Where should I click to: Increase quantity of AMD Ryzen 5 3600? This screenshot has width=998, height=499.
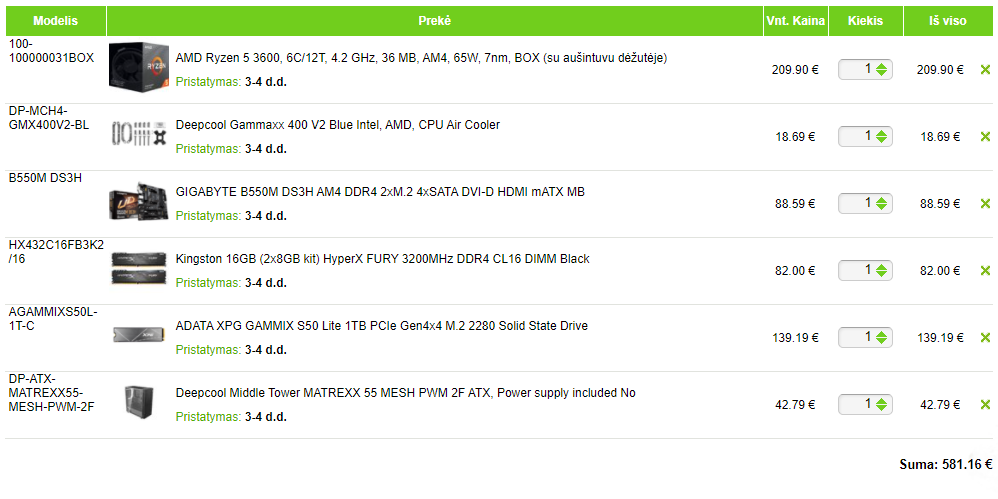coord(881,66)
